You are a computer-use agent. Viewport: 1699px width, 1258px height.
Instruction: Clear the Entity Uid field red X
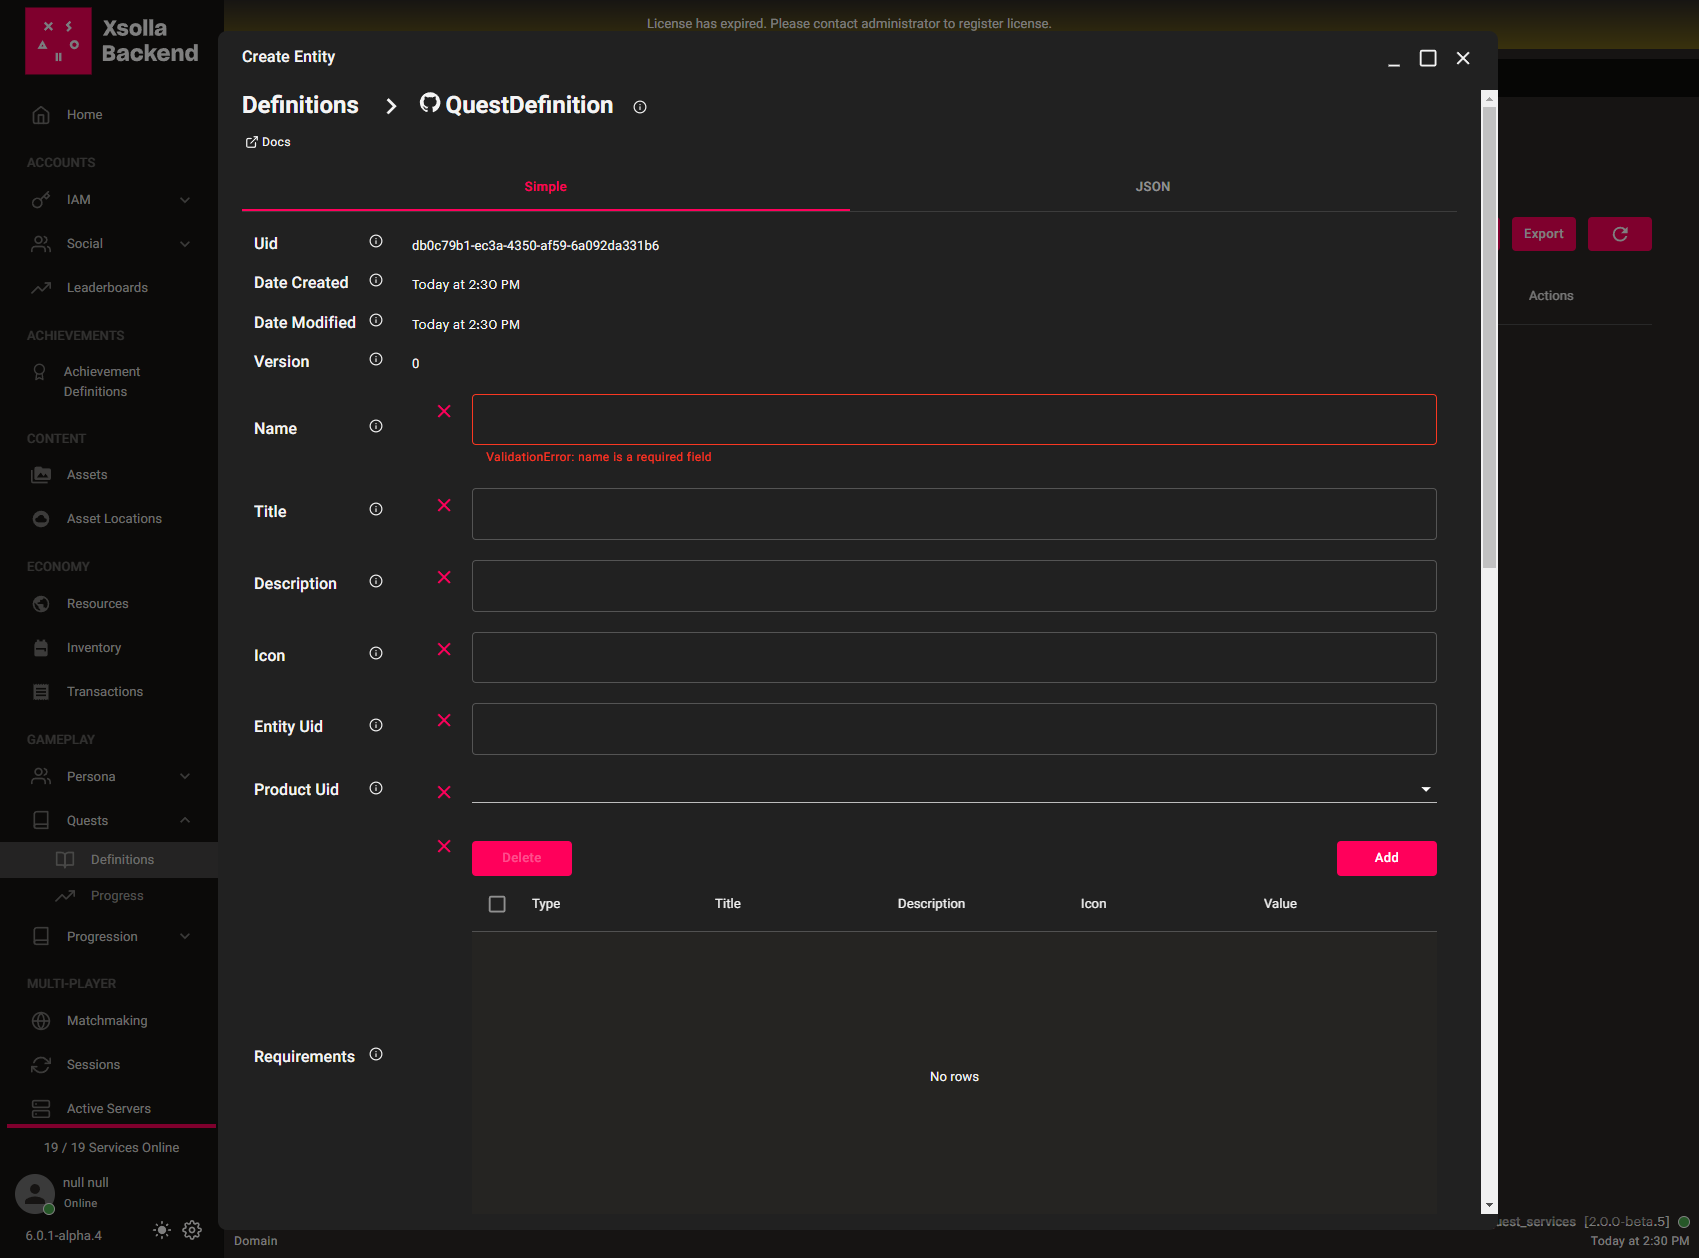[444, 720]
